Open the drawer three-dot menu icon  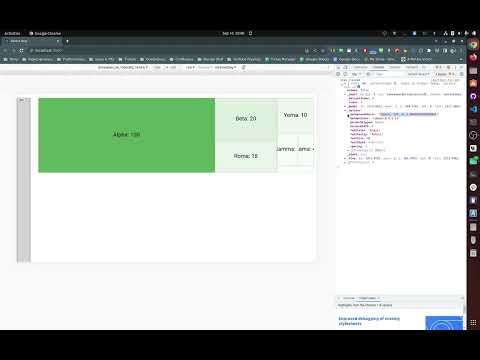(339, 298)
